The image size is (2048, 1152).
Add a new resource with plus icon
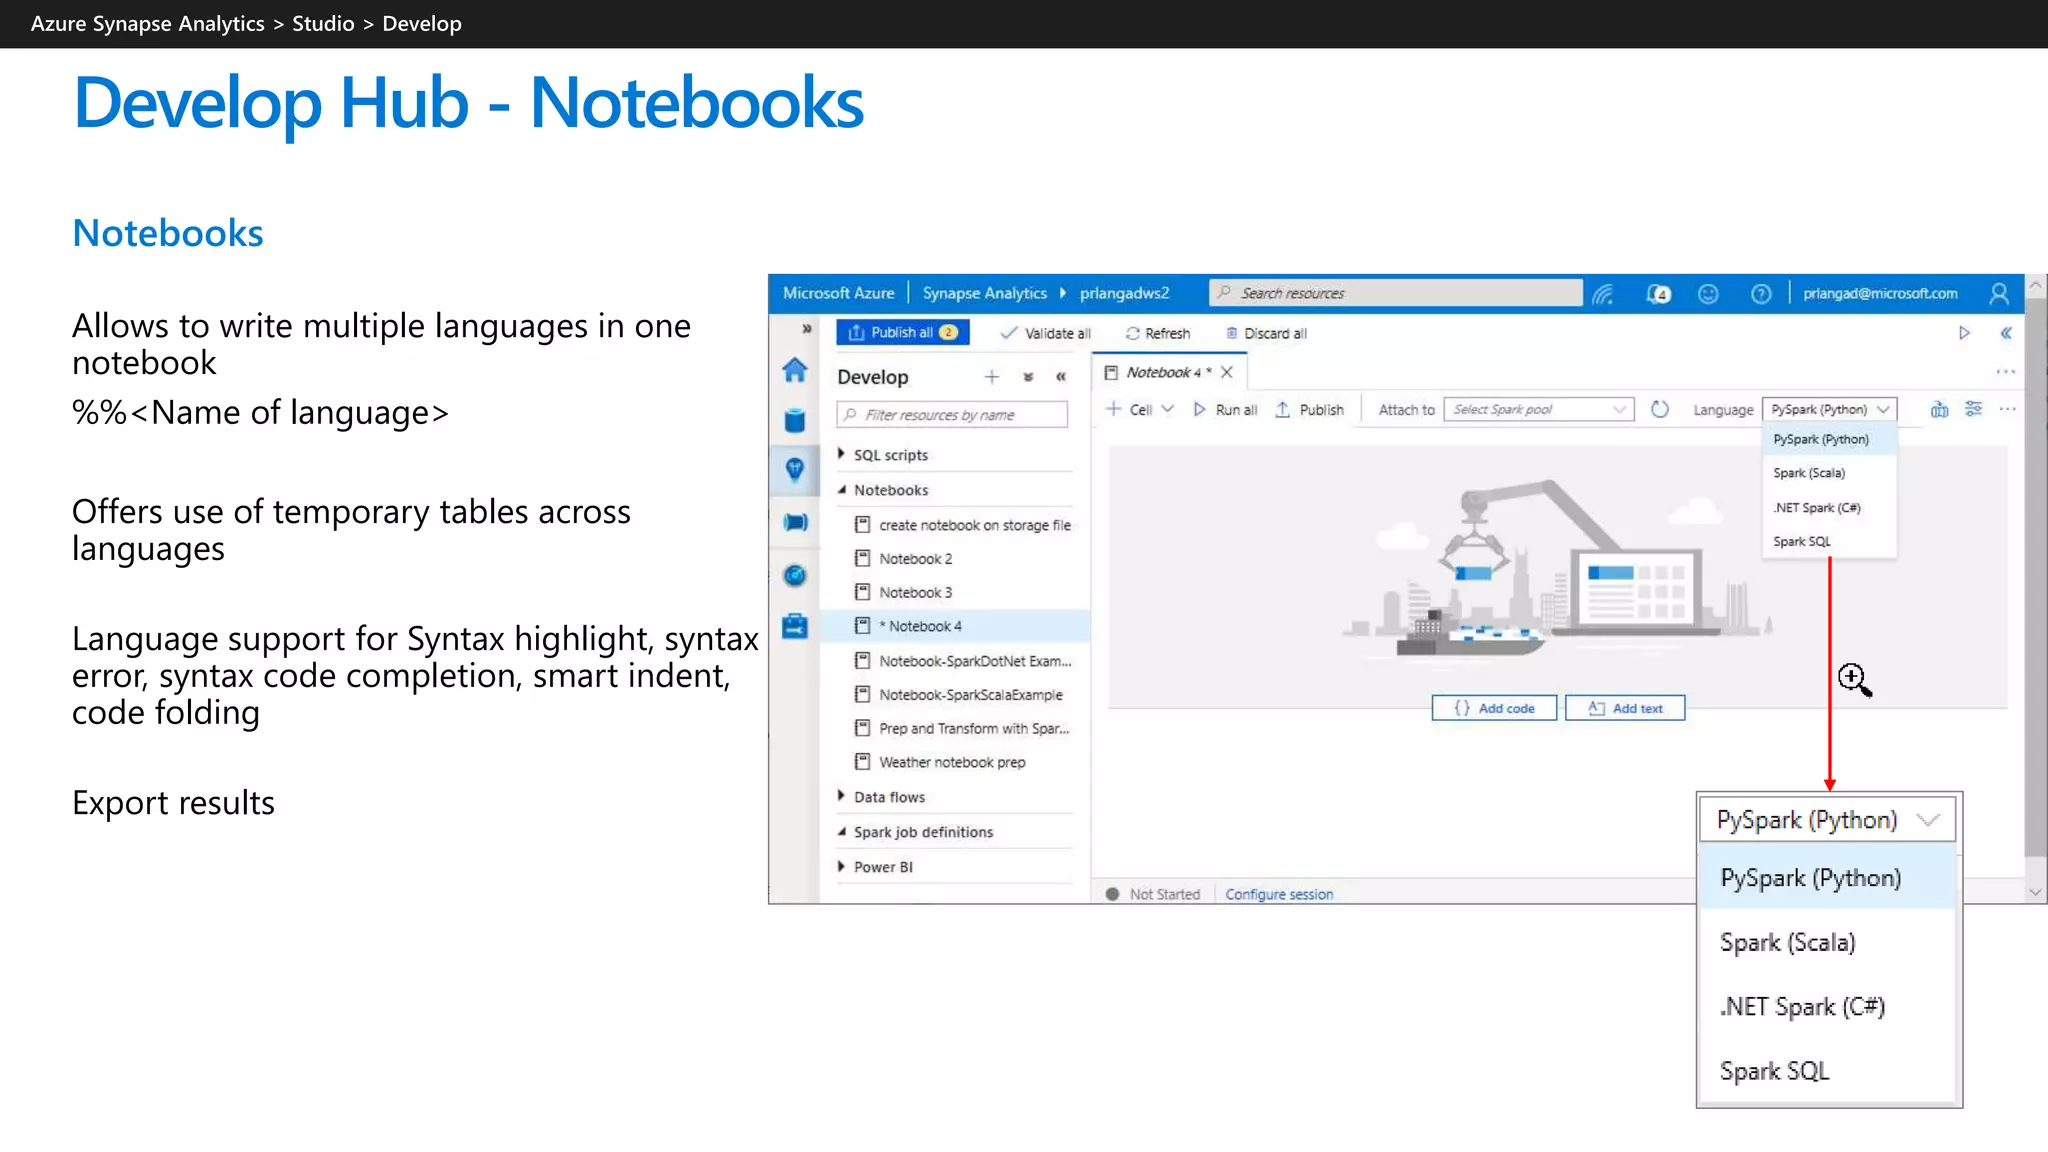point(991,377)
